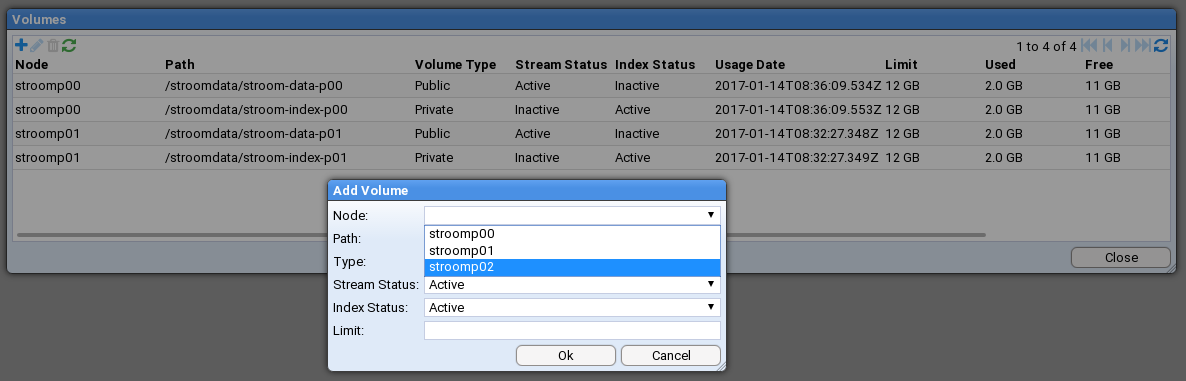Select the /stroomdata/stroom-index-p01 row

coord(591,158)
